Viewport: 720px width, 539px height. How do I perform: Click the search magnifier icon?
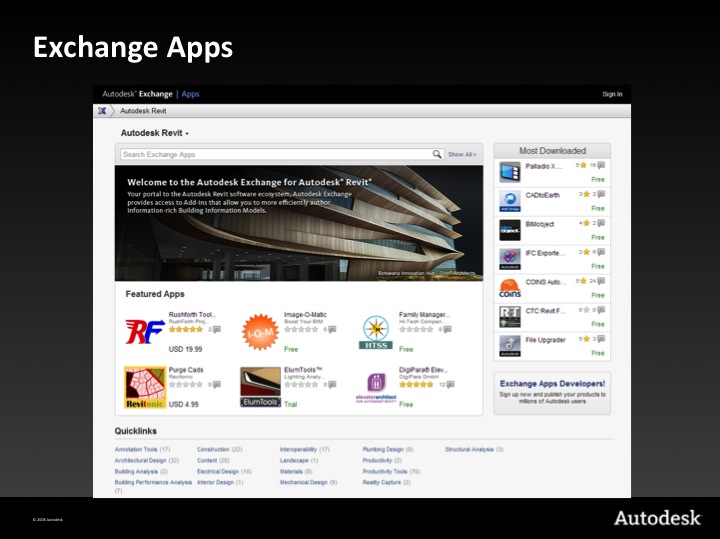(x=437, y=154)
